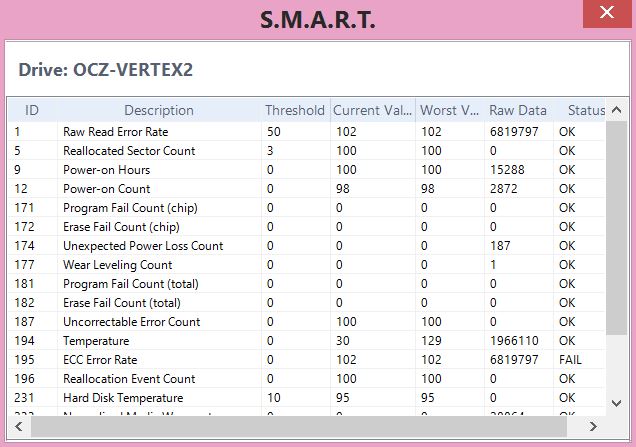This screenshot has height=447, width=636.
Task: Select the Raw Read Error Rate row
Action: point(307,132)
